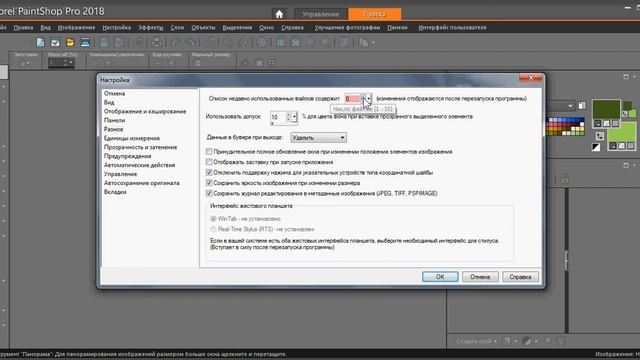The image size is (640, 360).
Task: Select 'Отмена' in the settings category list
Action: click(x=114, y=93)
